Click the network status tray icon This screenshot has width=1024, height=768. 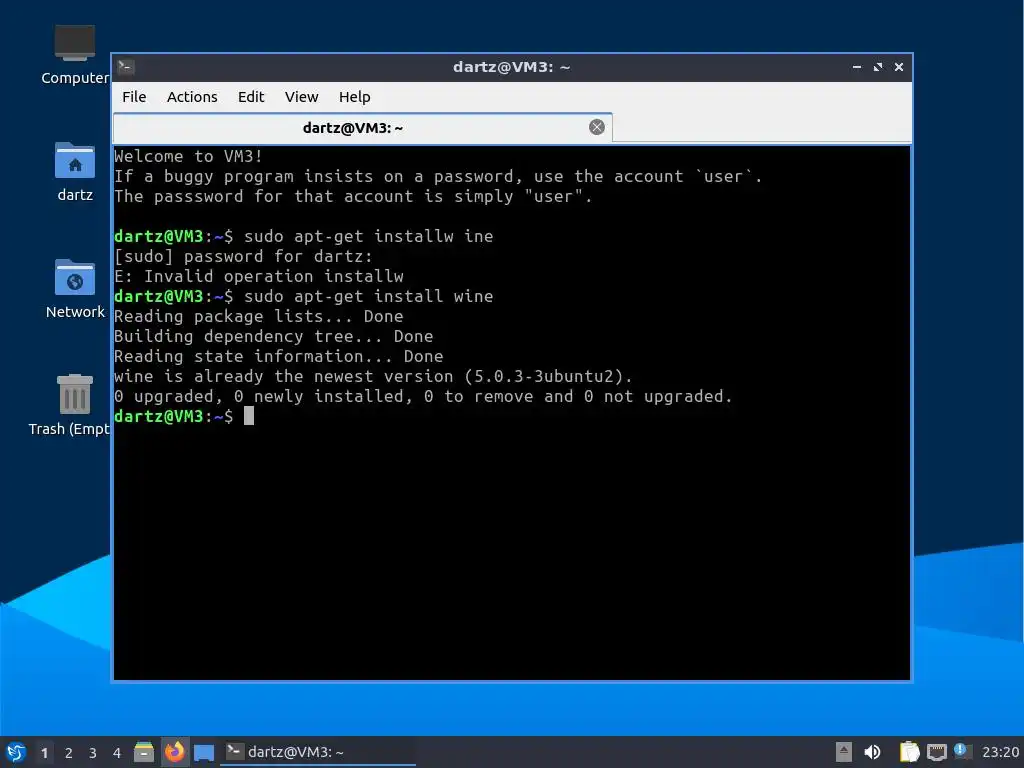(936, 752)
